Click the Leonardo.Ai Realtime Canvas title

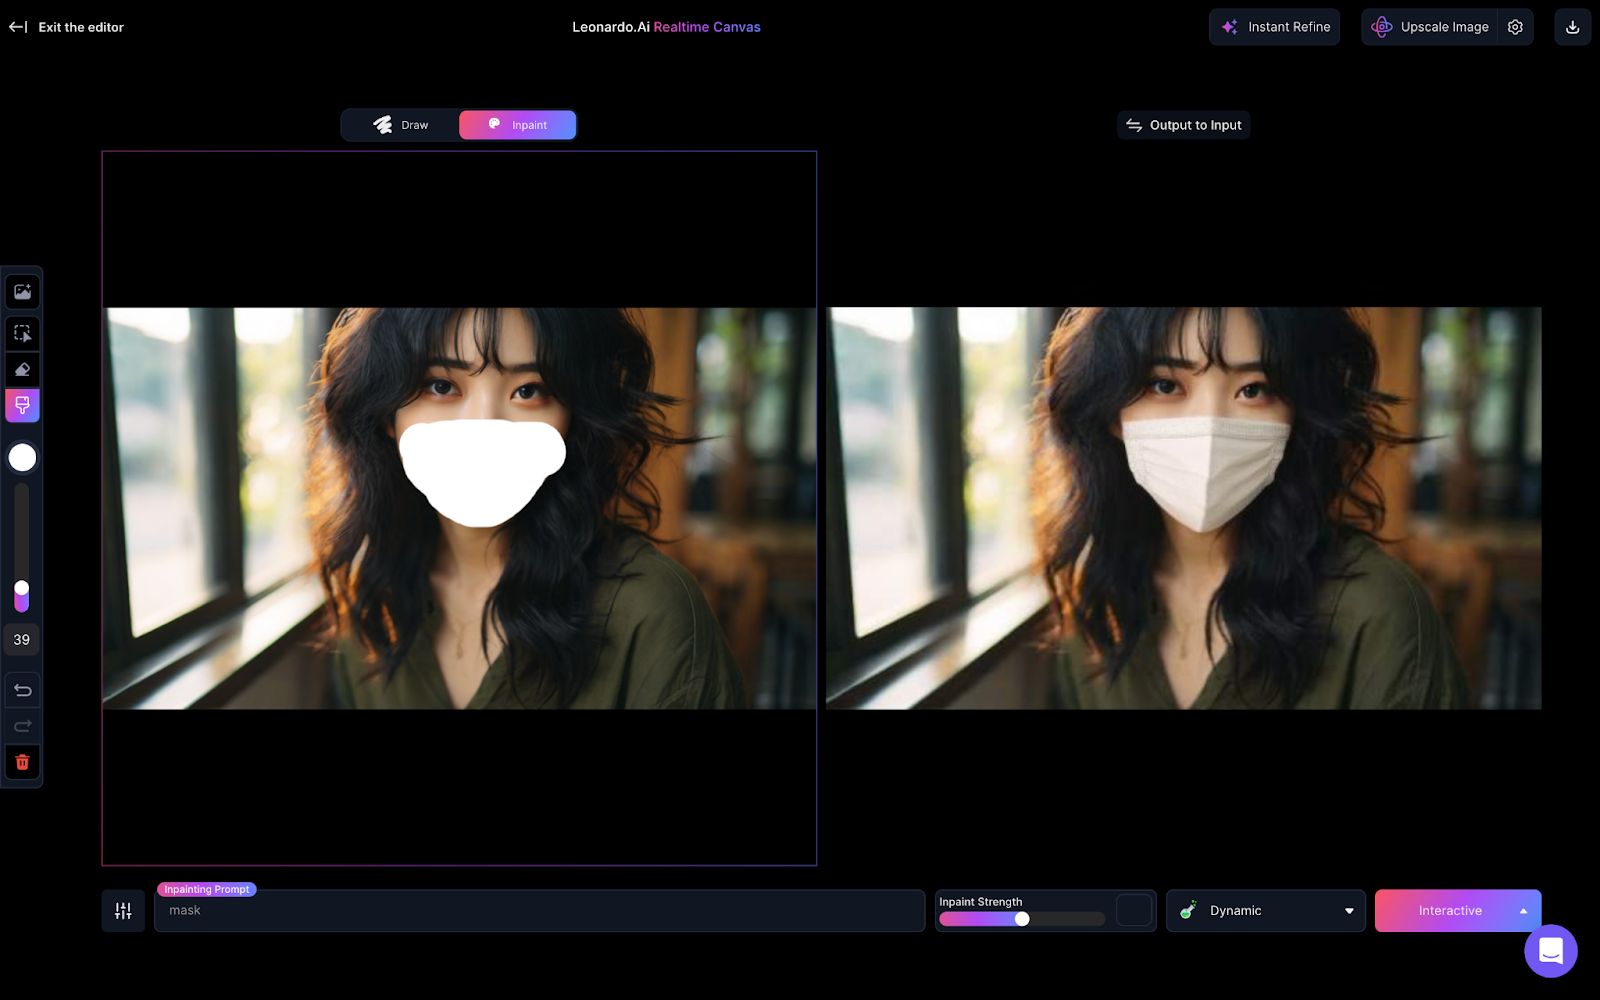pos(666,27)
